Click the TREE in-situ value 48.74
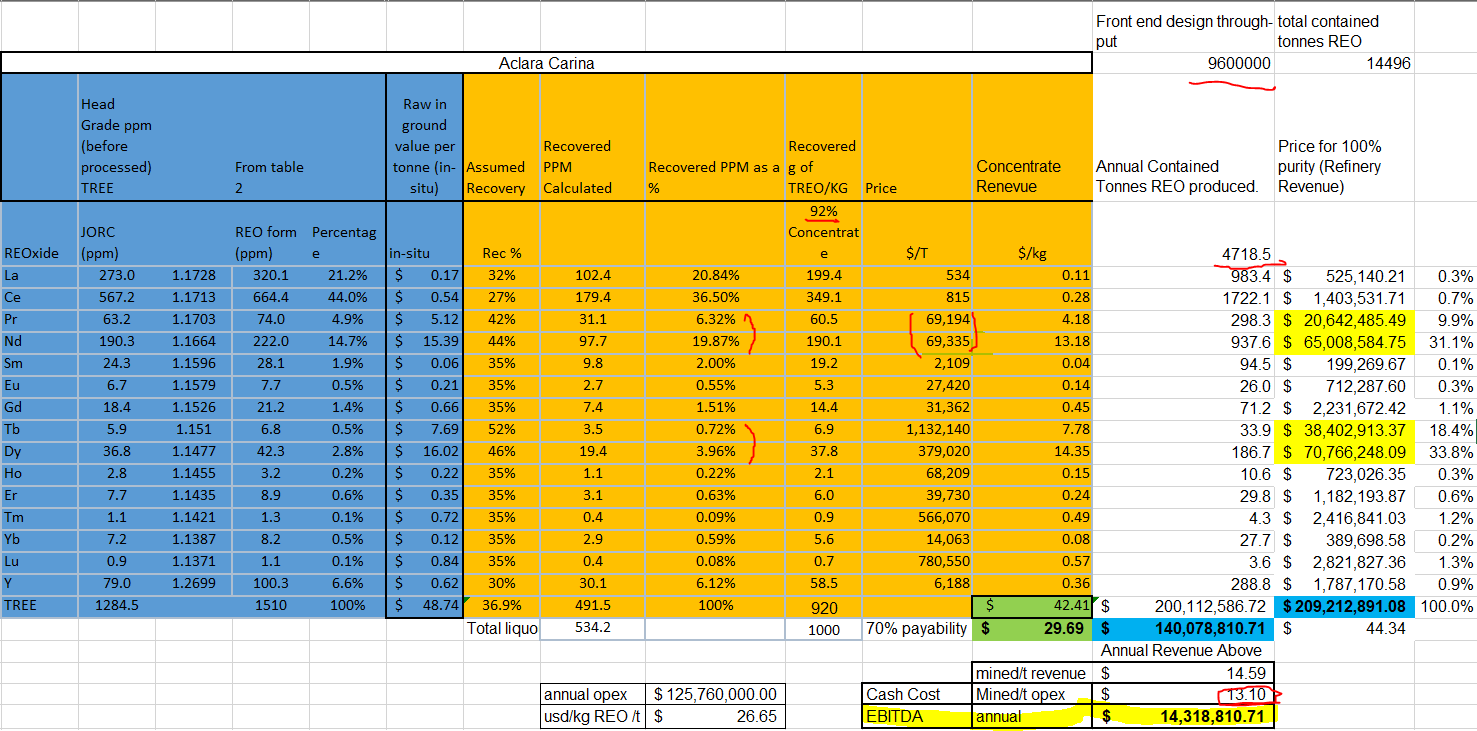 coord(424,605)
